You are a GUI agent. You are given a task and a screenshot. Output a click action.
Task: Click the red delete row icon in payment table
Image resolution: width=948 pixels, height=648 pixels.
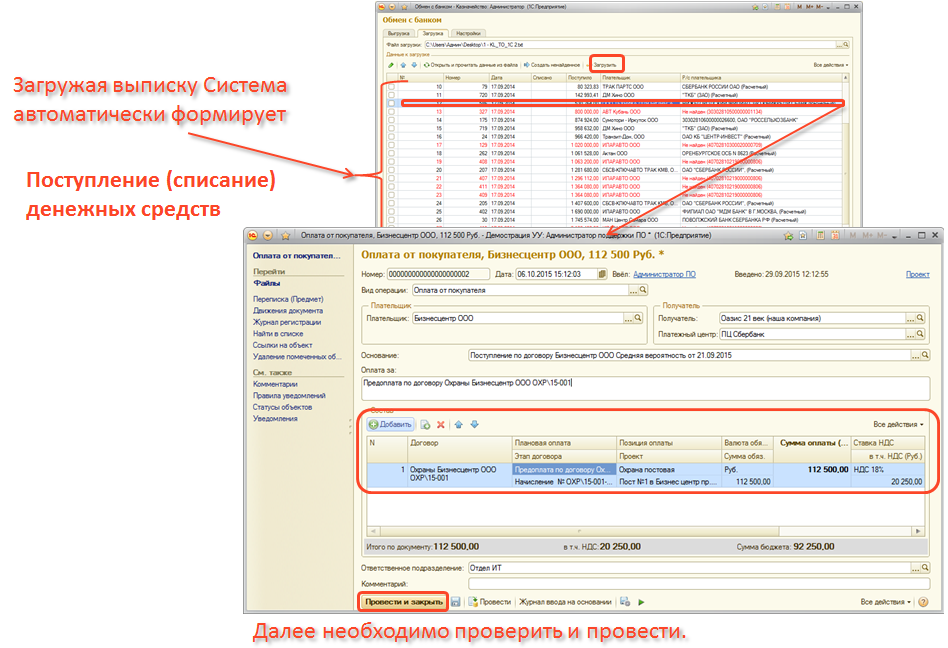pos(440,424)
